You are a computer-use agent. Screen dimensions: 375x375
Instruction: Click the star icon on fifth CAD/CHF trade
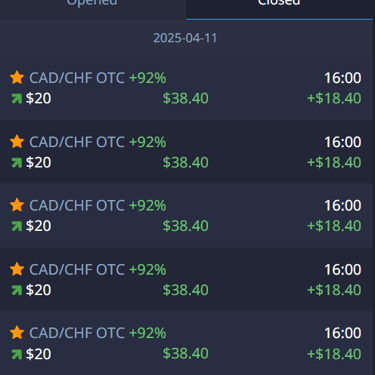tap(17, 333)
